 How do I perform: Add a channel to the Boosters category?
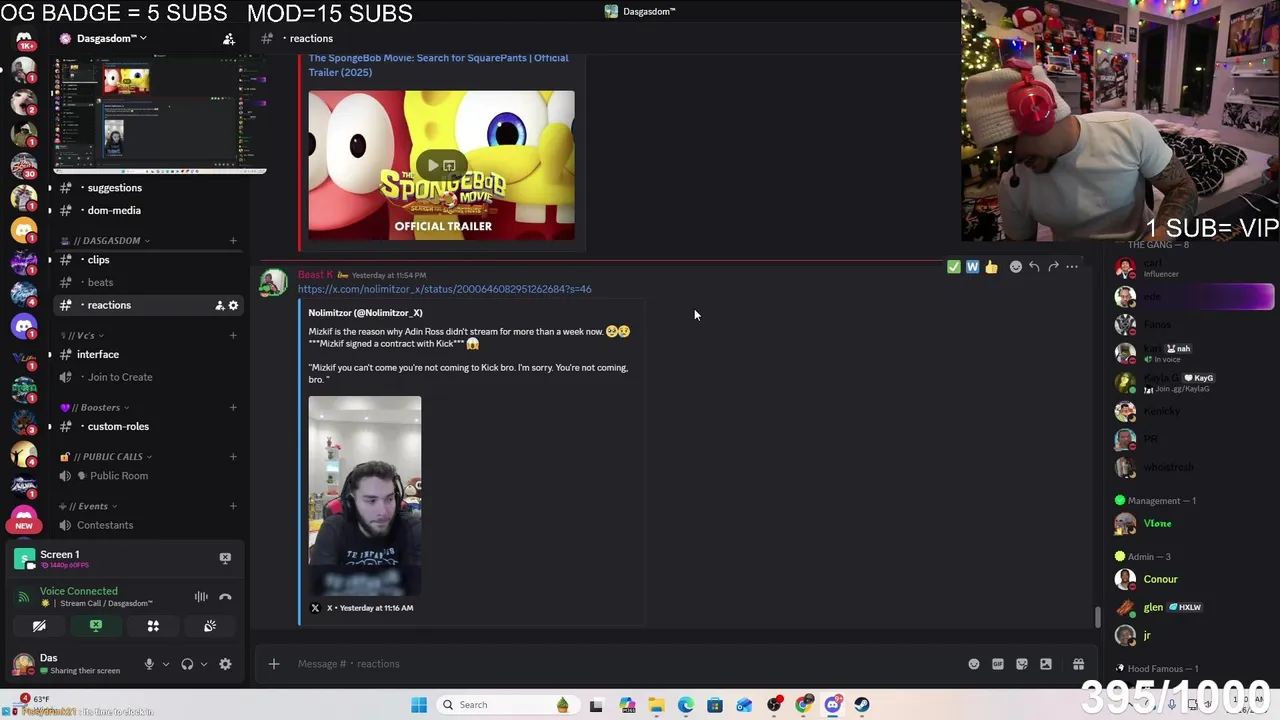[233, 408]
